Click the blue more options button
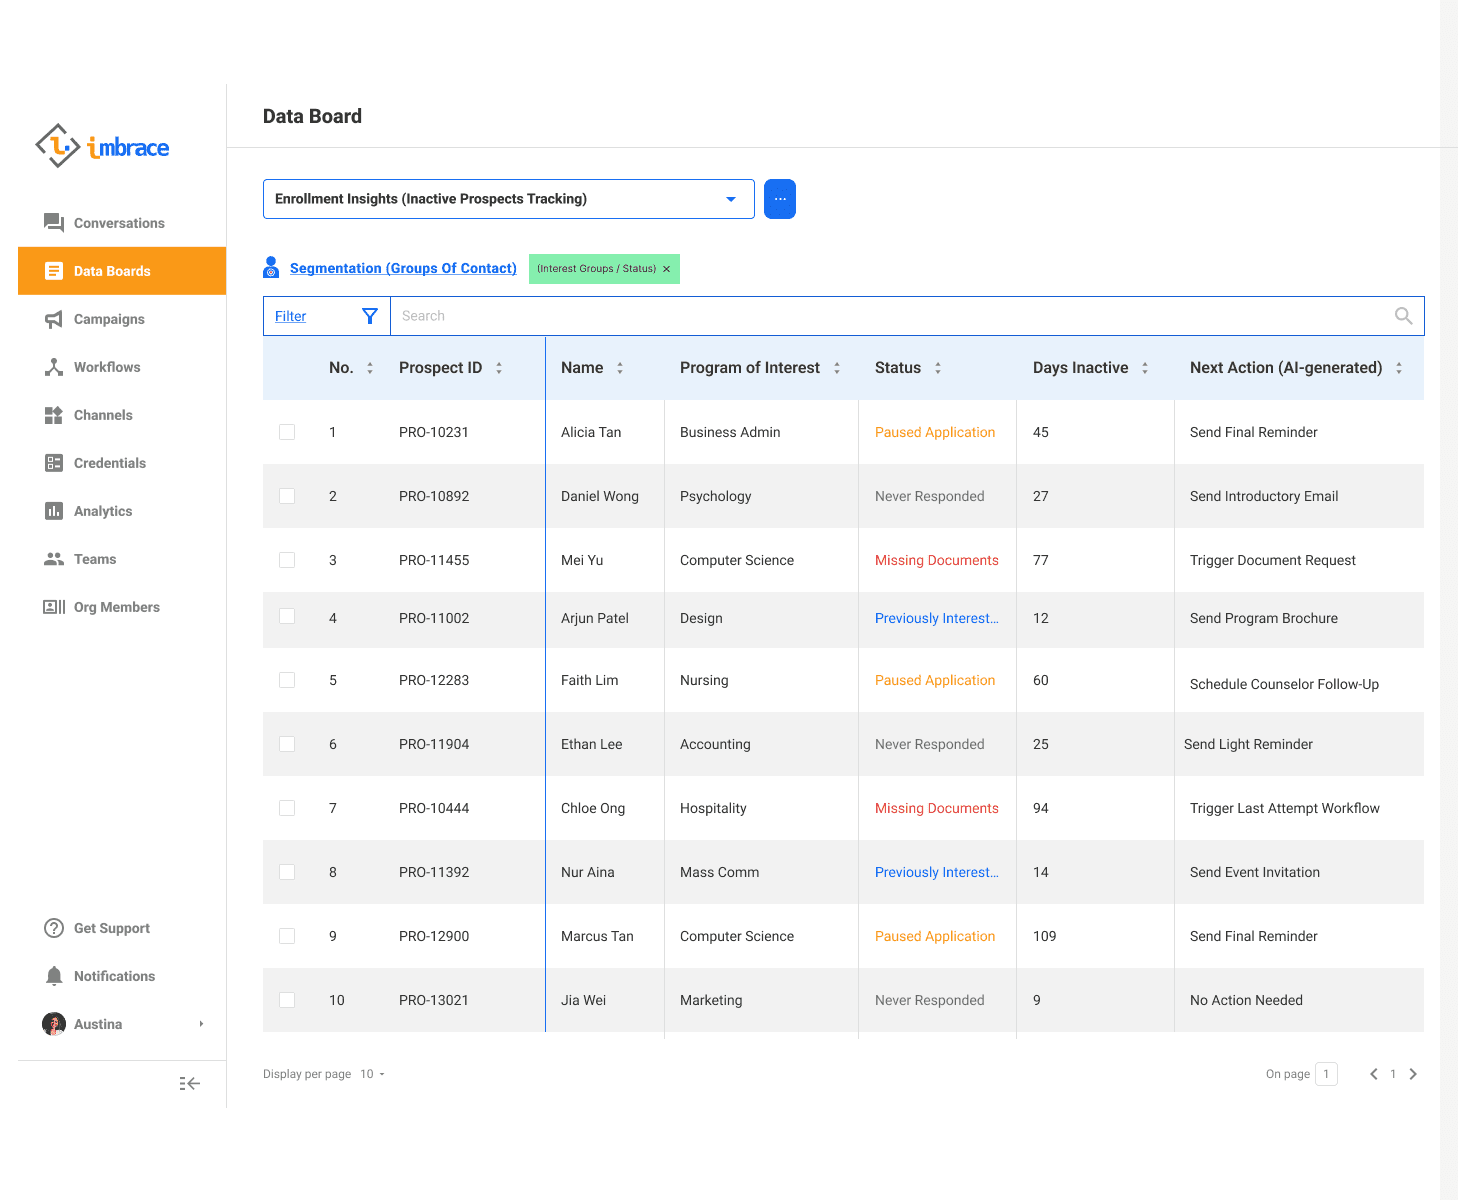Screen dimensions: 1458x1200 [x=780, y=199]
